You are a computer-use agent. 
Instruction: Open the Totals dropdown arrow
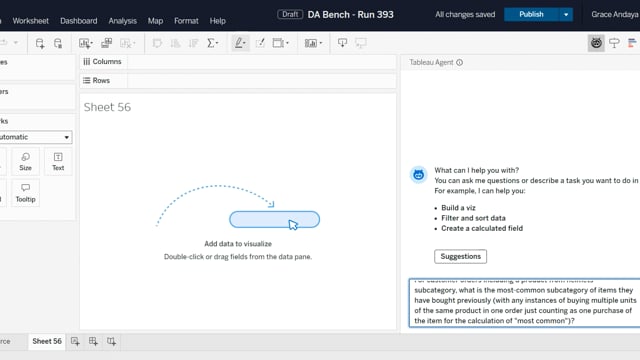coord(217,43)
